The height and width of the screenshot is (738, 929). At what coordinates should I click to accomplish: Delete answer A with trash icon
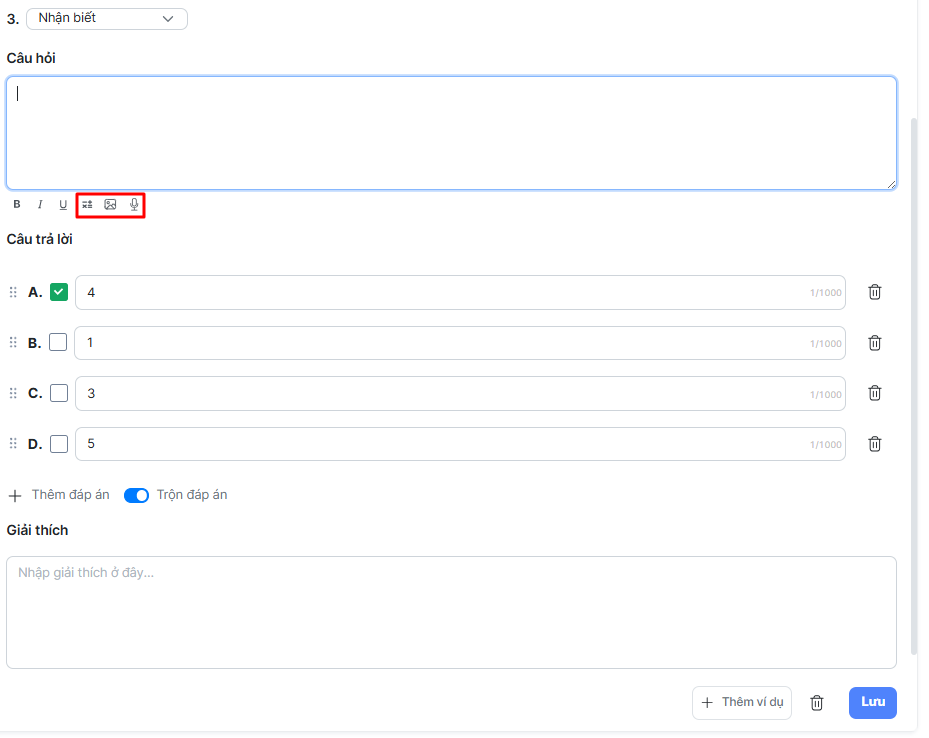click(874, 292)
